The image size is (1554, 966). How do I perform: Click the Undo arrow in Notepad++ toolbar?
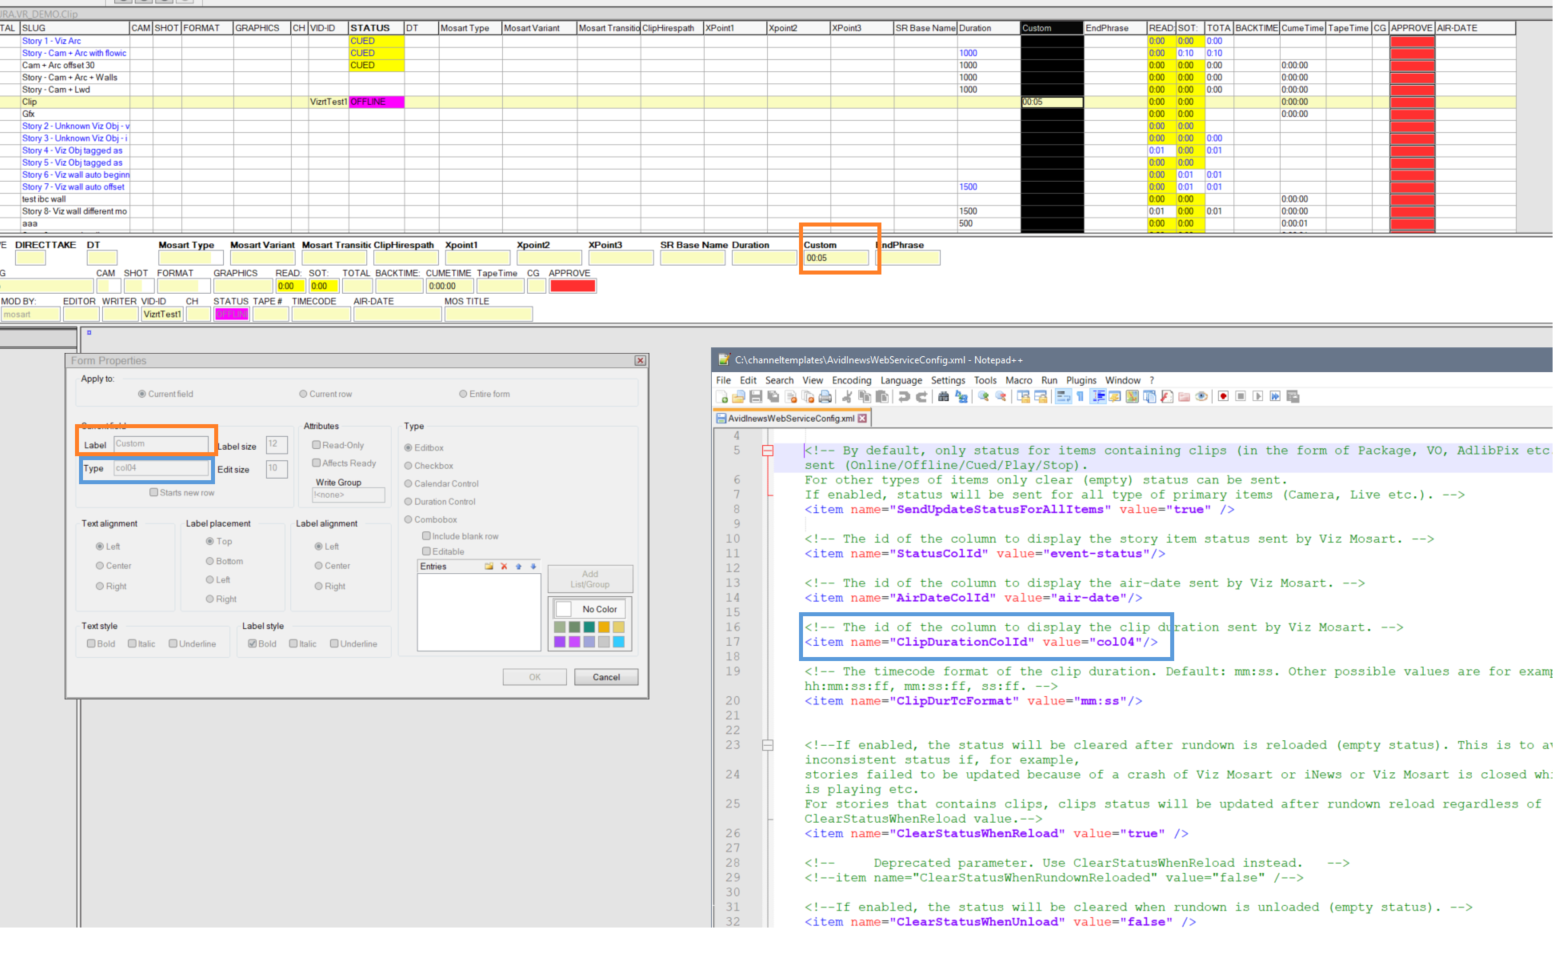904,397
